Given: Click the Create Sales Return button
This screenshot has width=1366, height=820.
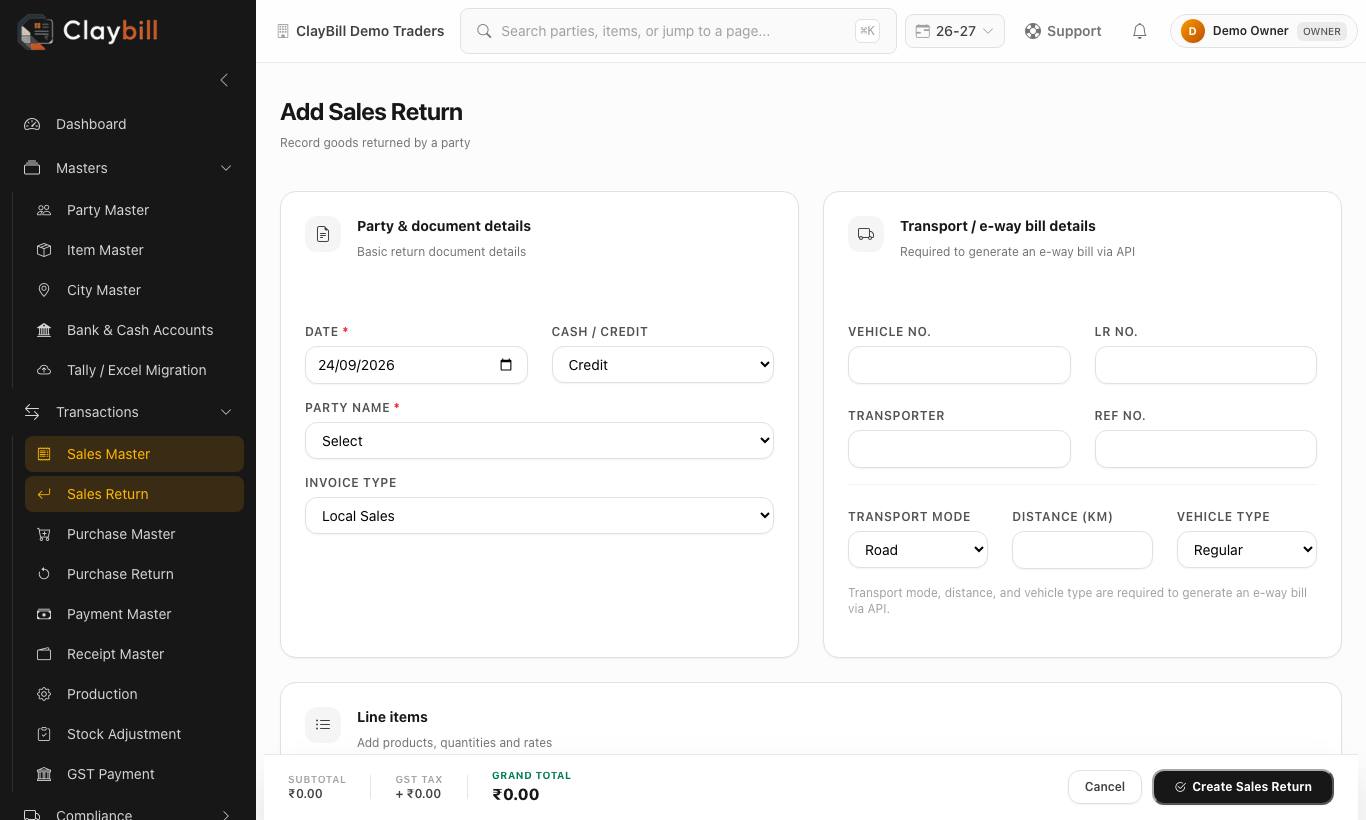Looking at the screenshot, I should coord(1243,787).
